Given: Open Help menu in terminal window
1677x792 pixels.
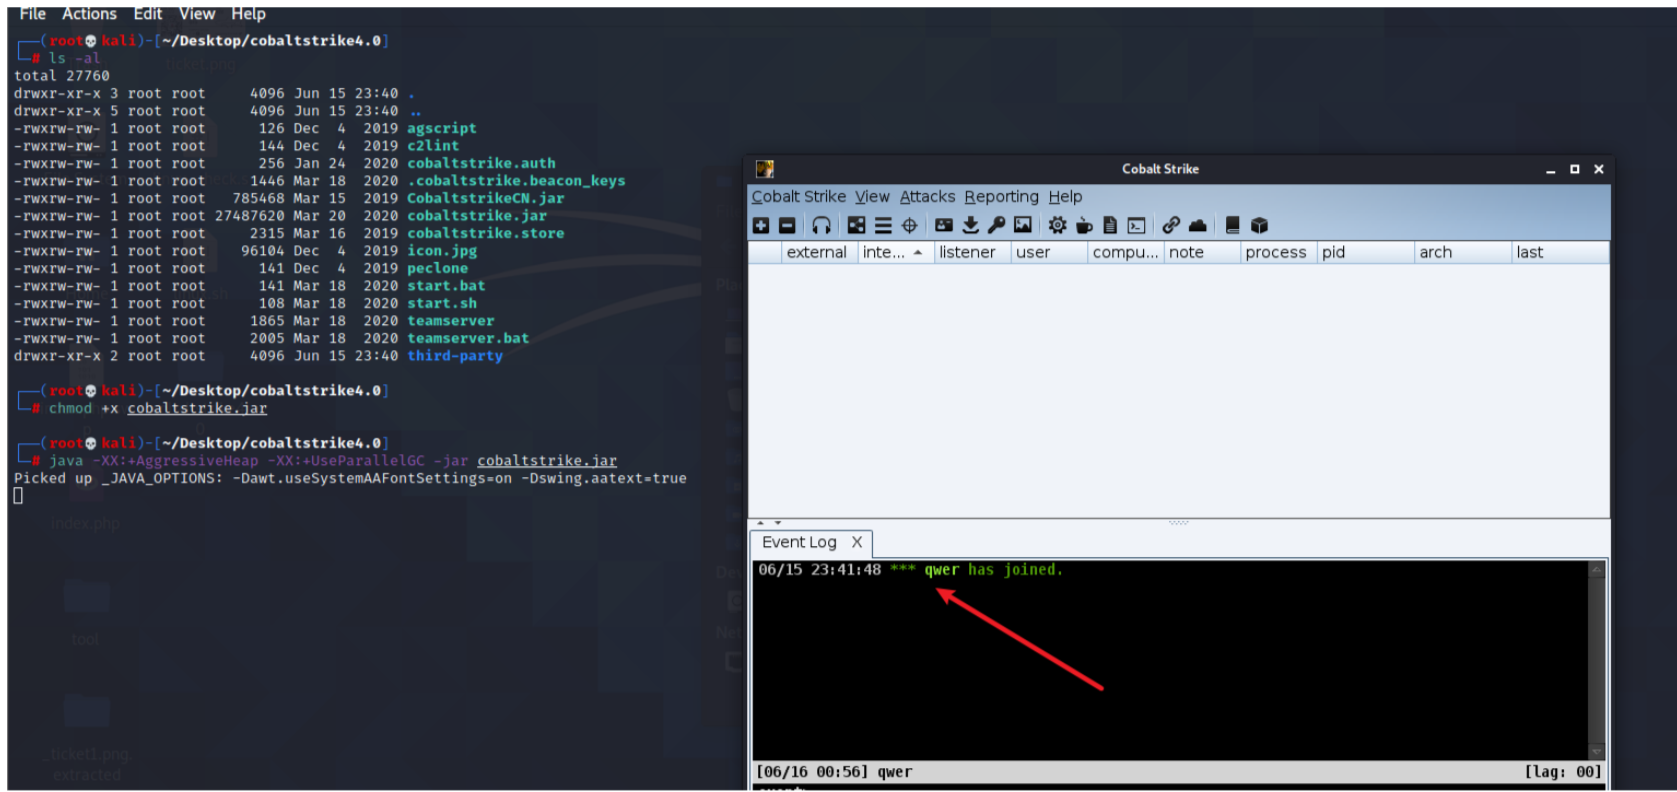Looking at the screenshot, I should click(x=248, y=14).
